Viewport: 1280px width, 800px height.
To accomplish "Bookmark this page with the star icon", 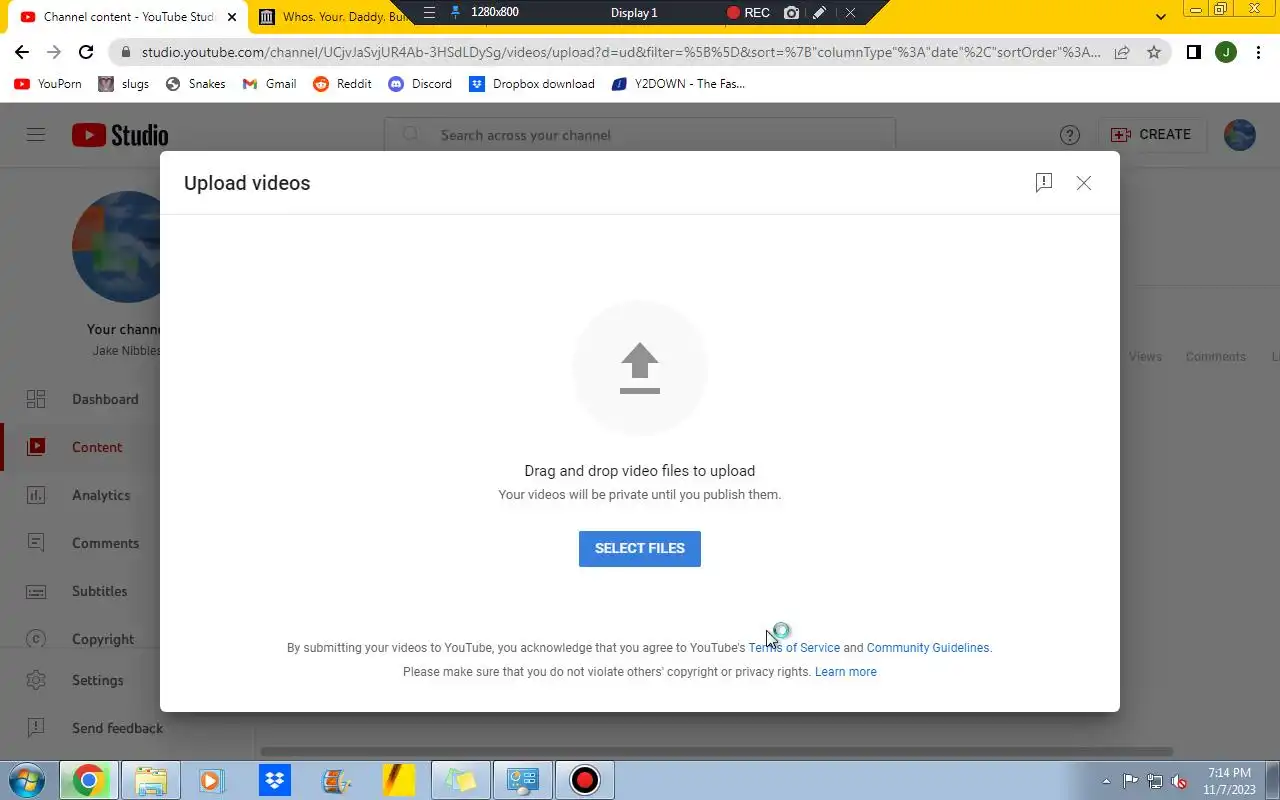I will coord(1154,52).
